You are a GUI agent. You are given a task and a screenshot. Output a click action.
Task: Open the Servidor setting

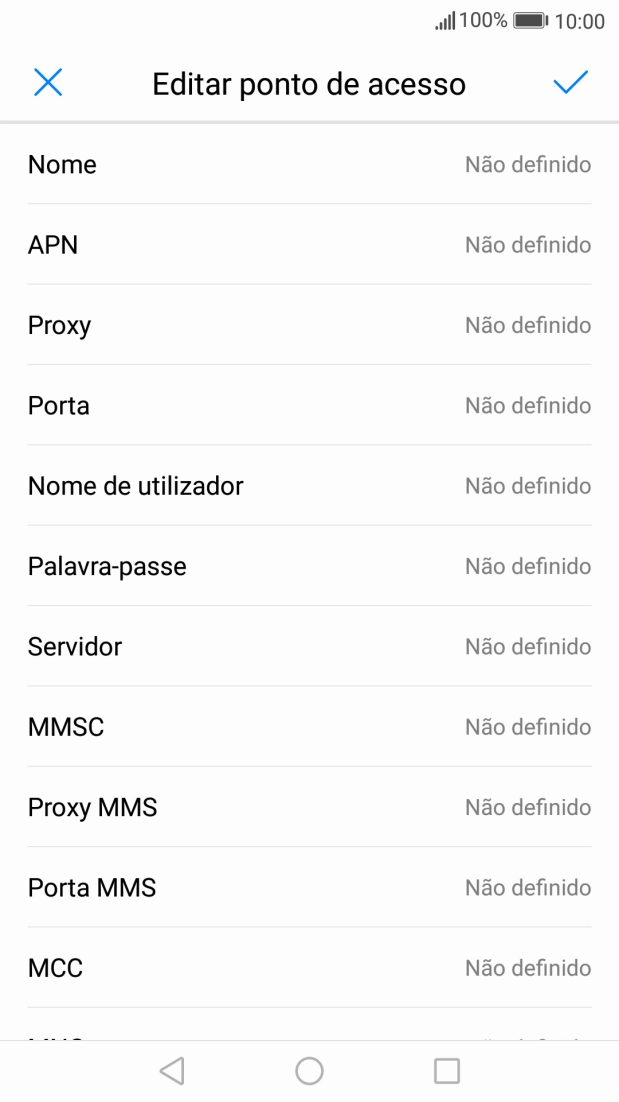point(309,646)
